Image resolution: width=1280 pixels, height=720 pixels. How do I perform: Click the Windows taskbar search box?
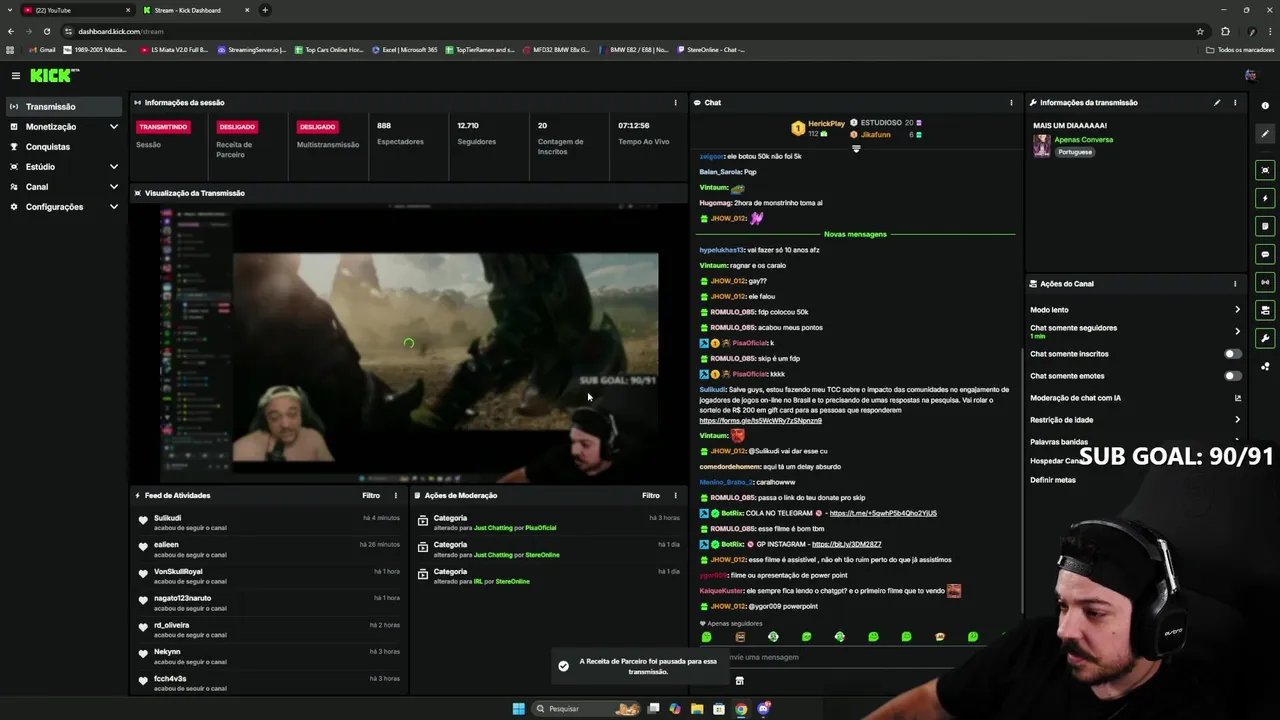[x=585, y=708]
